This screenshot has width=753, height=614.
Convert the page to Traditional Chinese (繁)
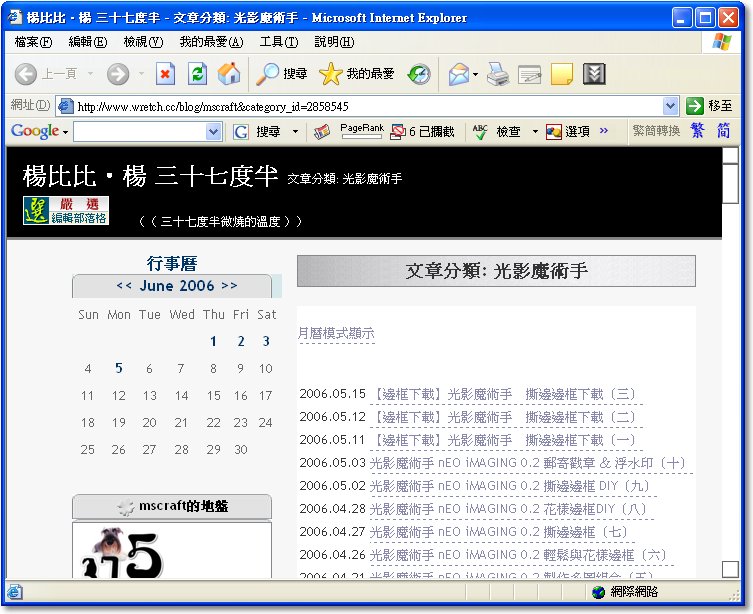(697, 131)
